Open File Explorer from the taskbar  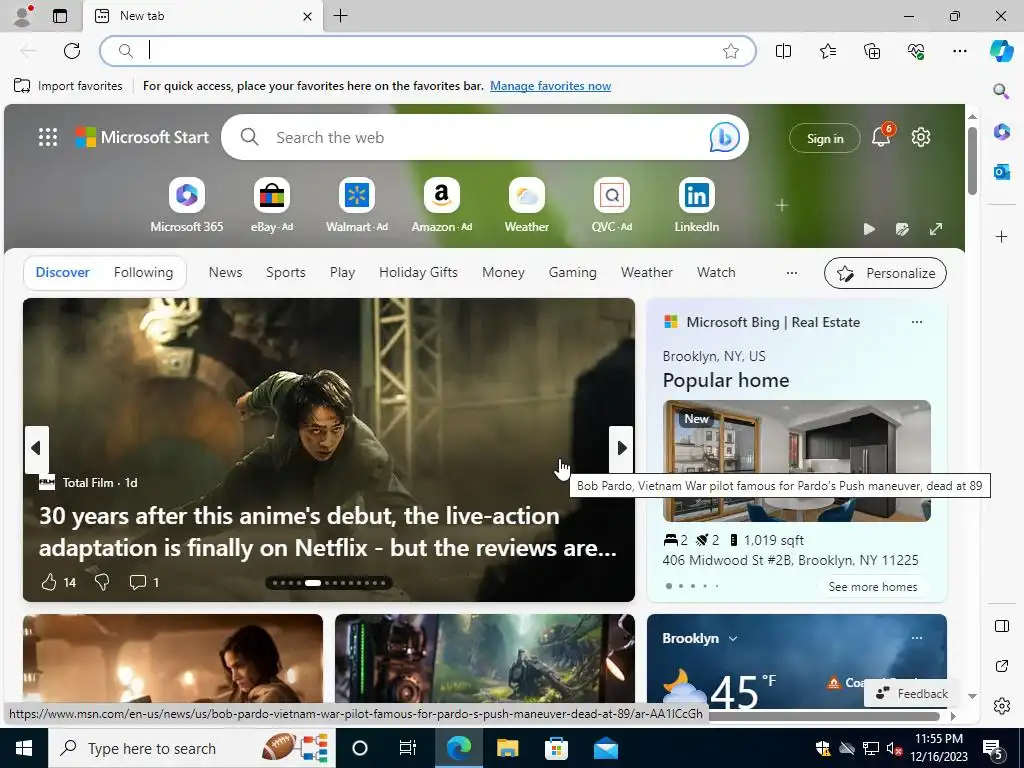pos(507,748)
